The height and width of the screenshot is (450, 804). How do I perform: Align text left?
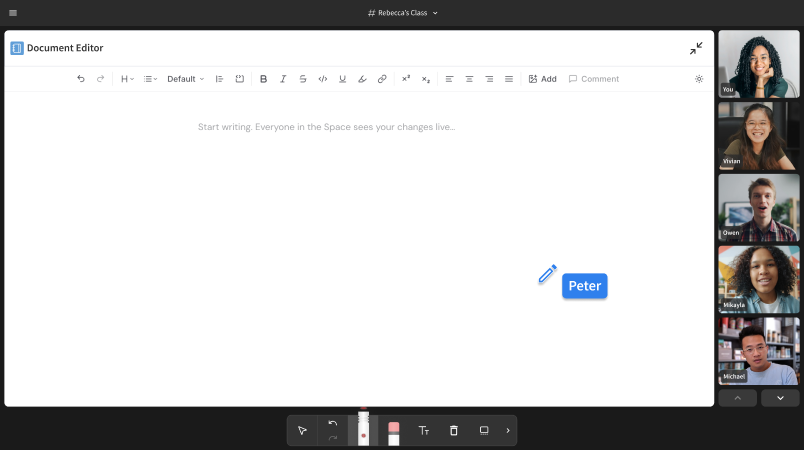click(449, 79)
